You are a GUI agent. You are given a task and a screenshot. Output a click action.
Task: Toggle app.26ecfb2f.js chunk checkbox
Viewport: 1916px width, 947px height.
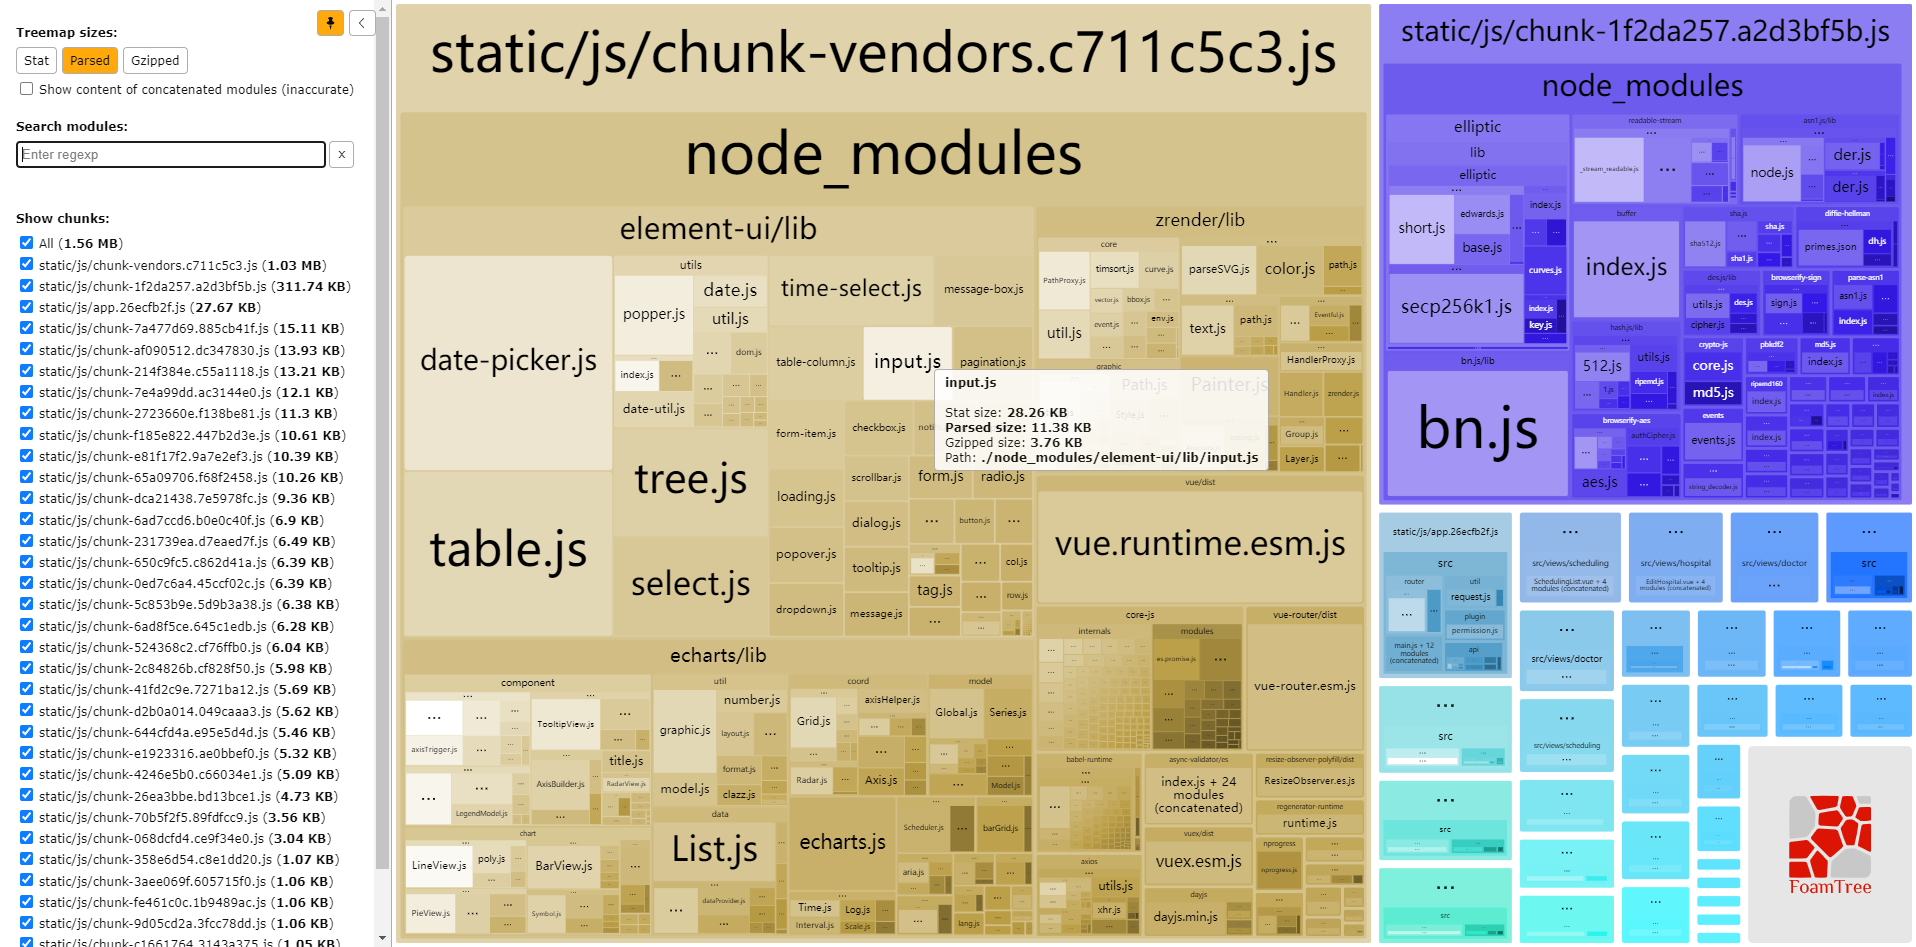coord(27,307)
